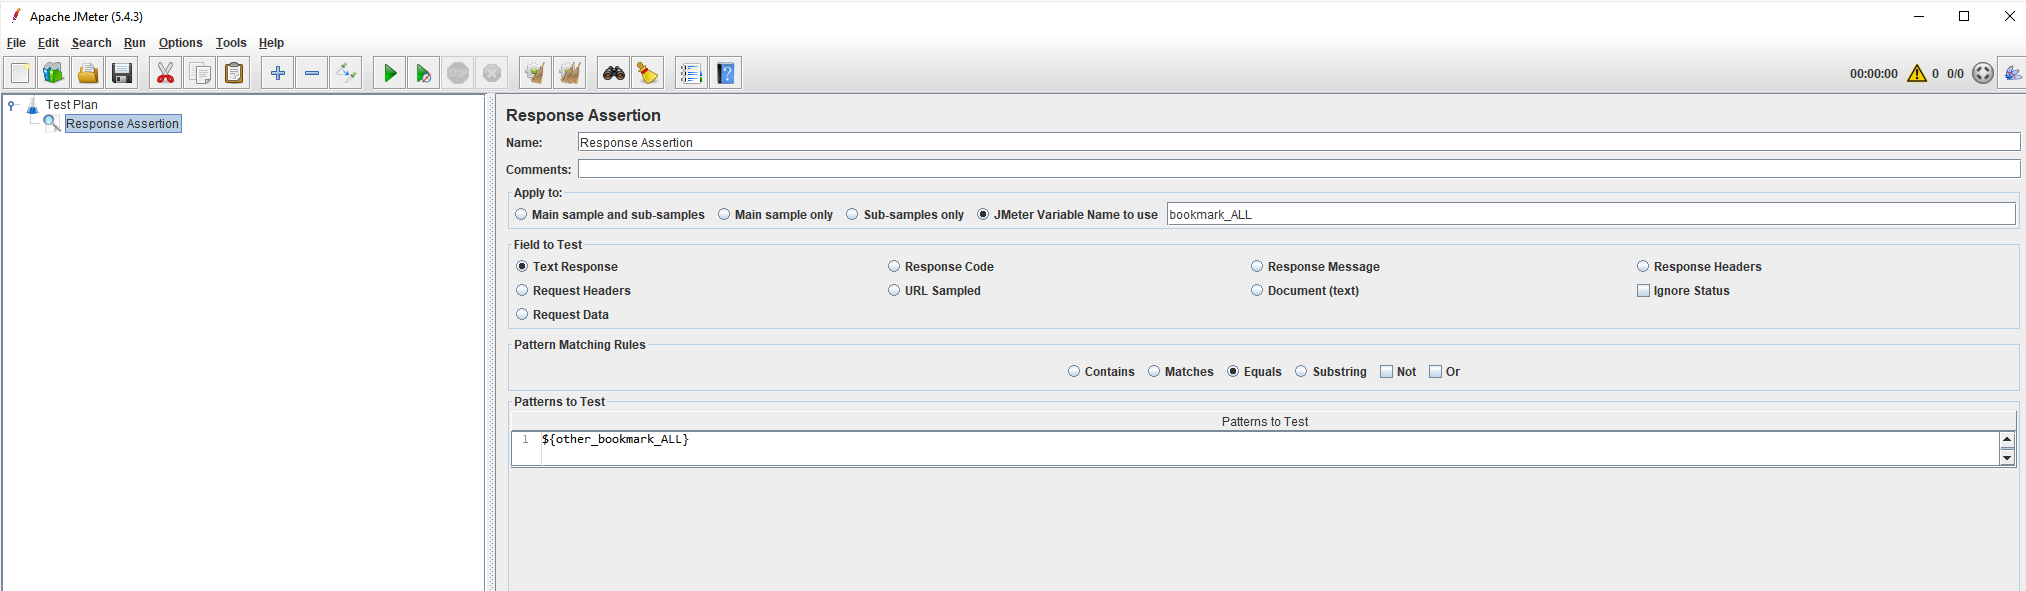Image resolution: width=2026 pixels, height=591 pixels.
Task: Click pattern table scrollbar up arrow
Action: point(2007,440)
